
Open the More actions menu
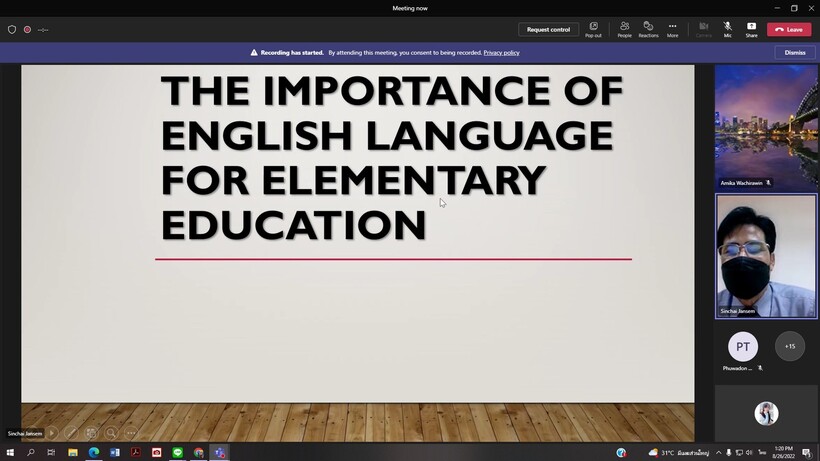point(672,29)
